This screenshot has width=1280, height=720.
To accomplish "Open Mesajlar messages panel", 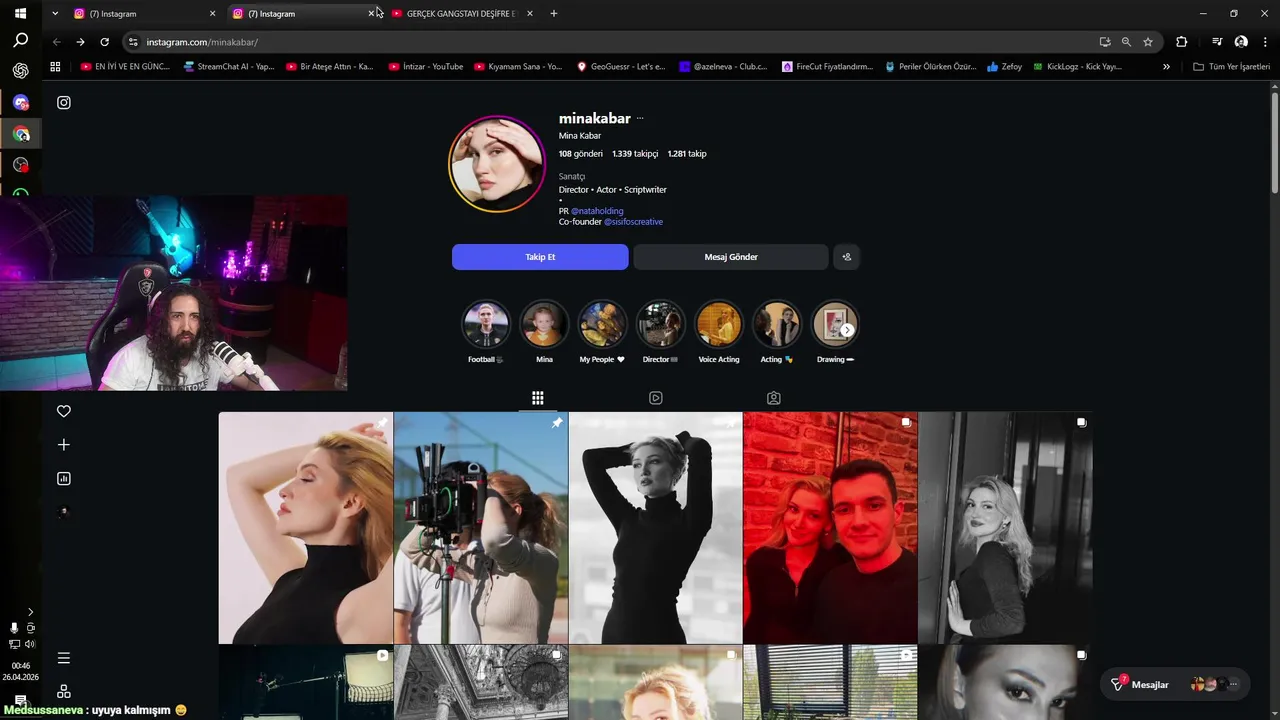I will point(1174,684).
